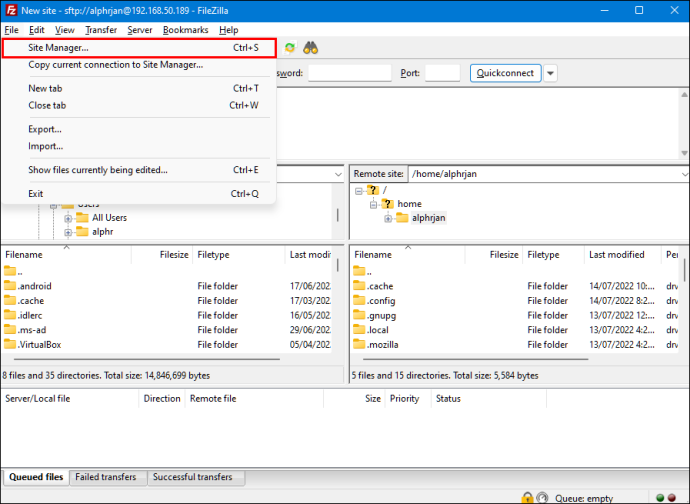Screen dimensions: 690x504
Task: Click the .mozilla folder icon
Action: pyautogui.click(x=359, y=344)
